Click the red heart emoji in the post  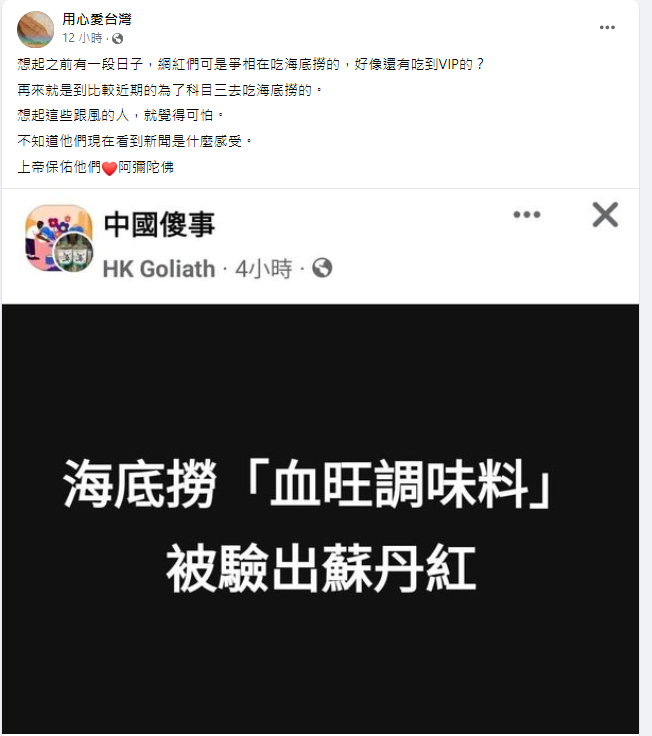109,168
